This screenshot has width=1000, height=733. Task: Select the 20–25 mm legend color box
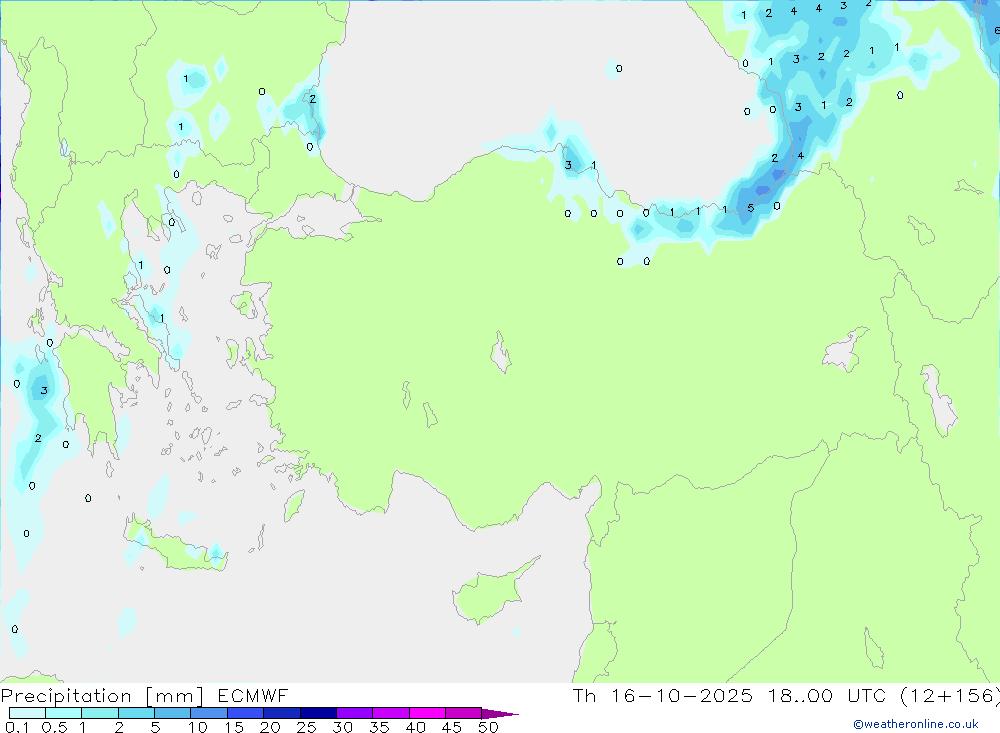282,713
